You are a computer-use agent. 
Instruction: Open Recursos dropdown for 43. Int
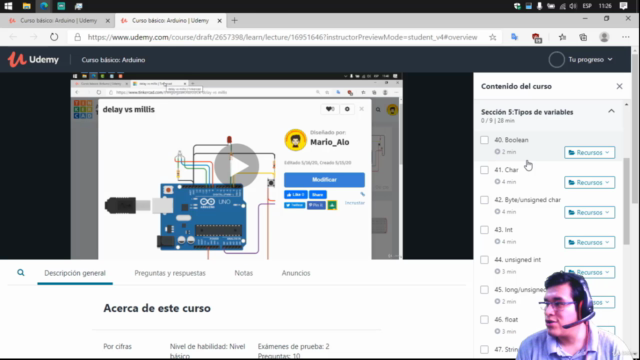click(589, 242)
